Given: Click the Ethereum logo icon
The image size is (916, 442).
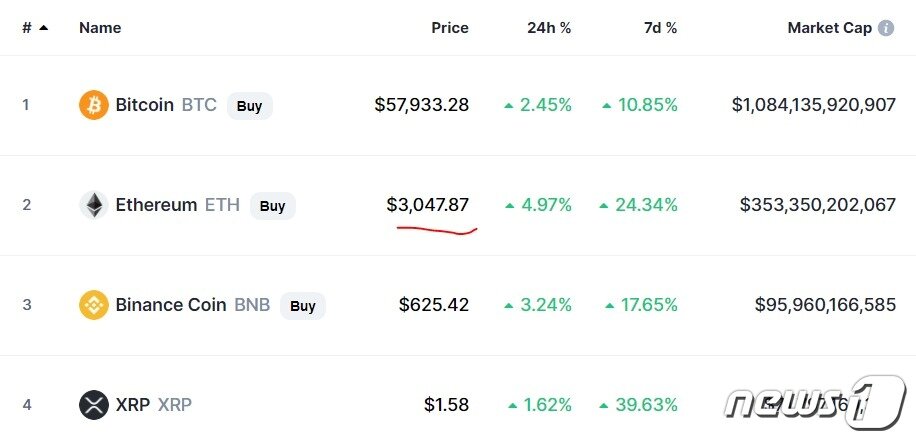Looking at the screenshot, I should [x=93, y=206].
